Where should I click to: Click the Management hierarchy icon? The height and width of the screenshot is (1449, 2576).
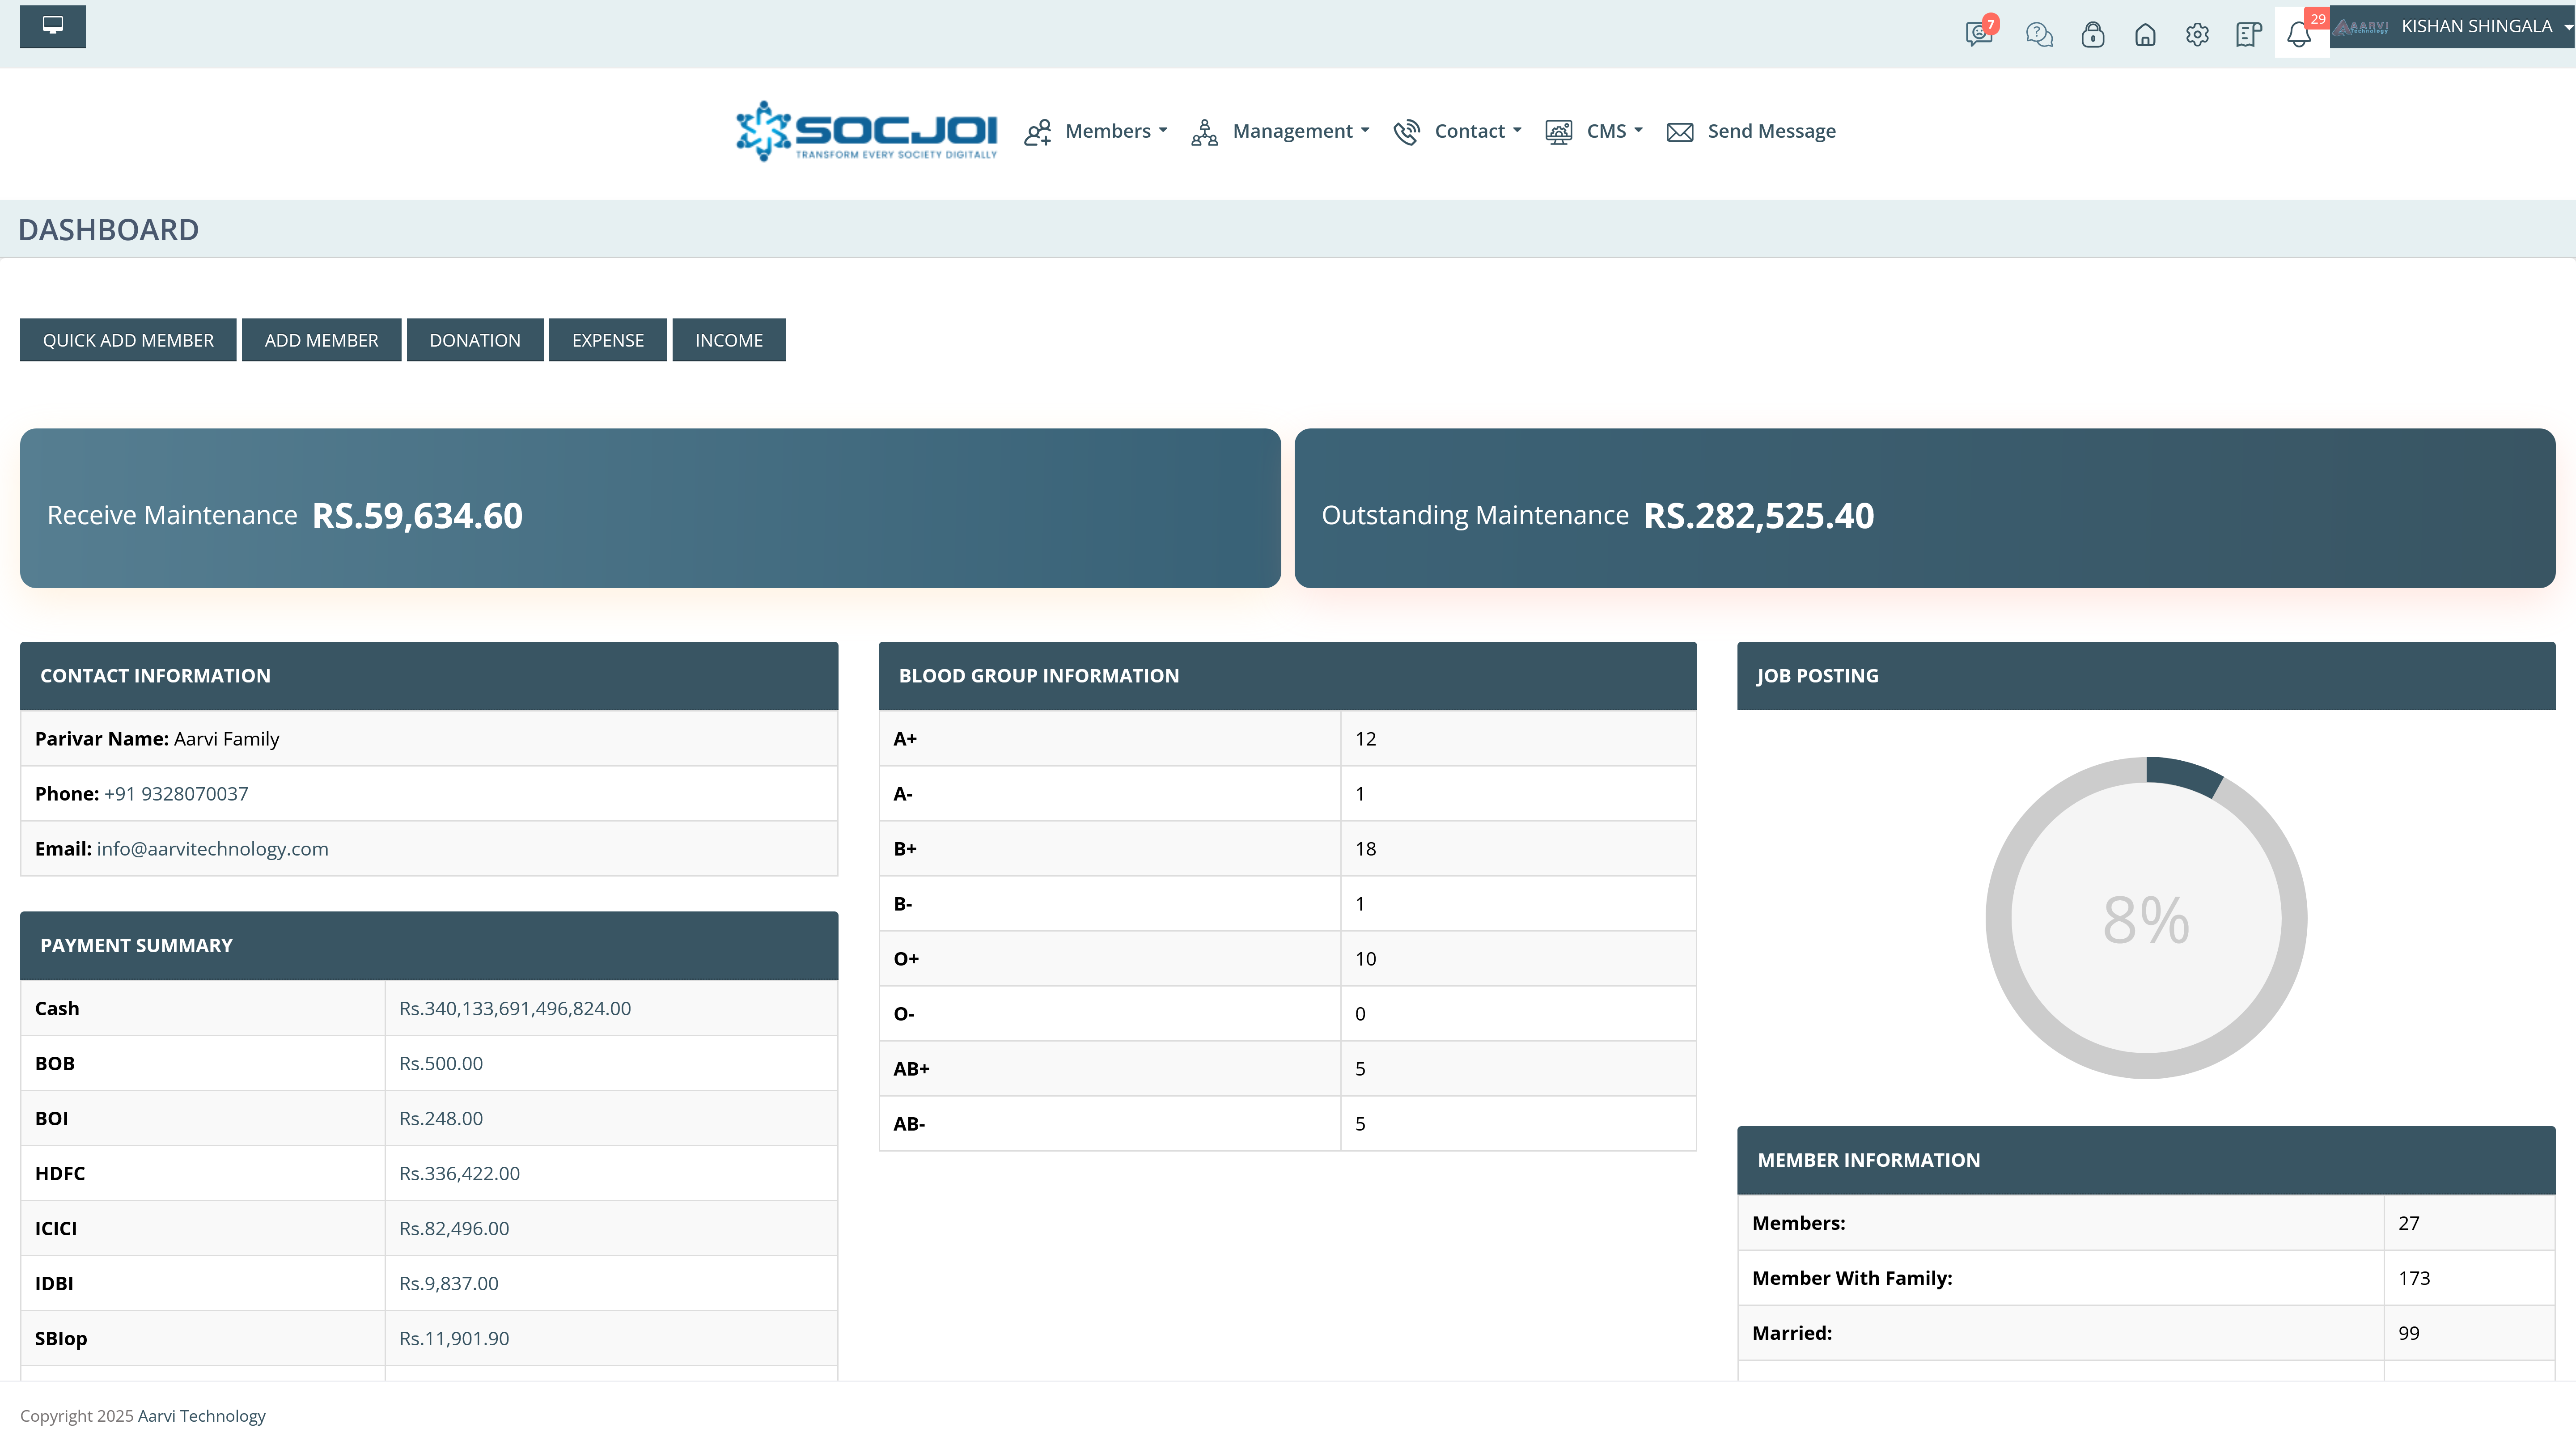1205,132
